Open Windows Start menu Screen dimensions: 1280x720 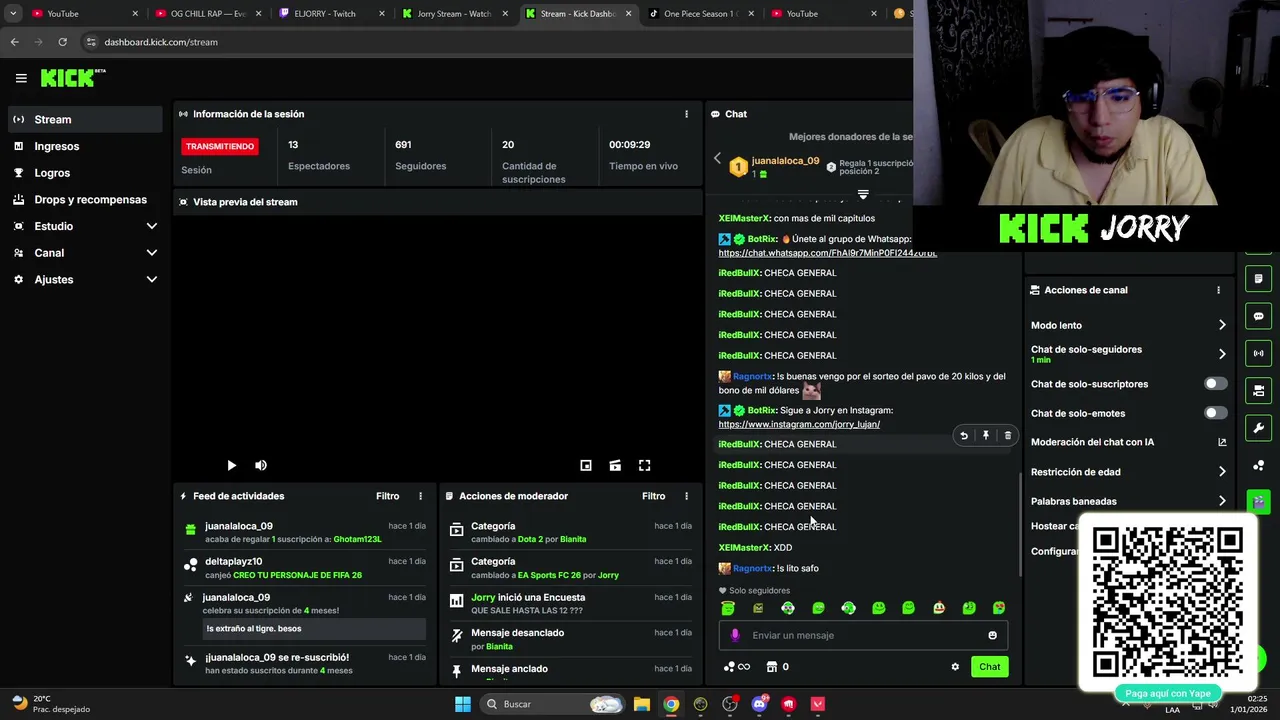click(462, 704)
